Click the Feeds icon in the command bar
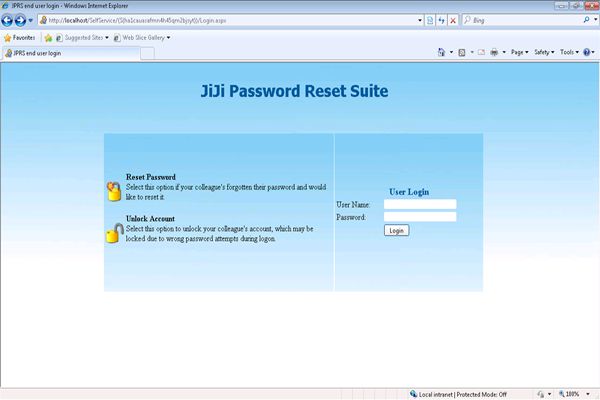 462,52
